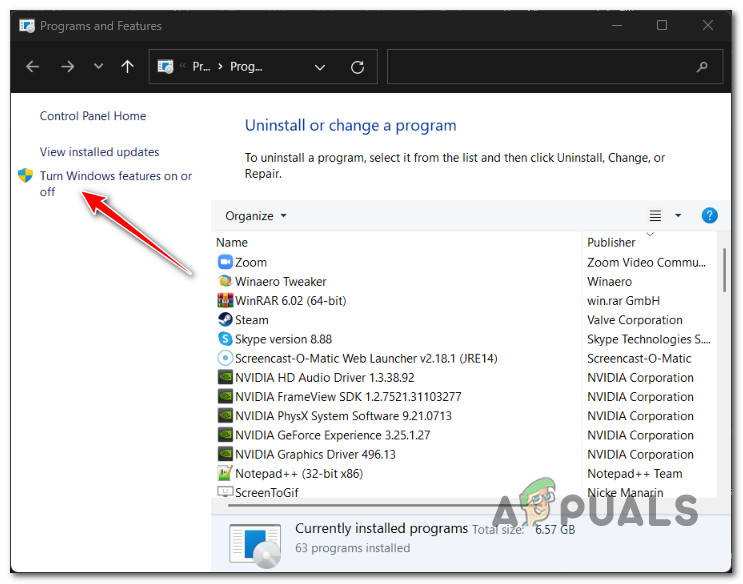This screenshot has height=584, width=743.
Task: Open View installed updates link
Action: (100, 152)
